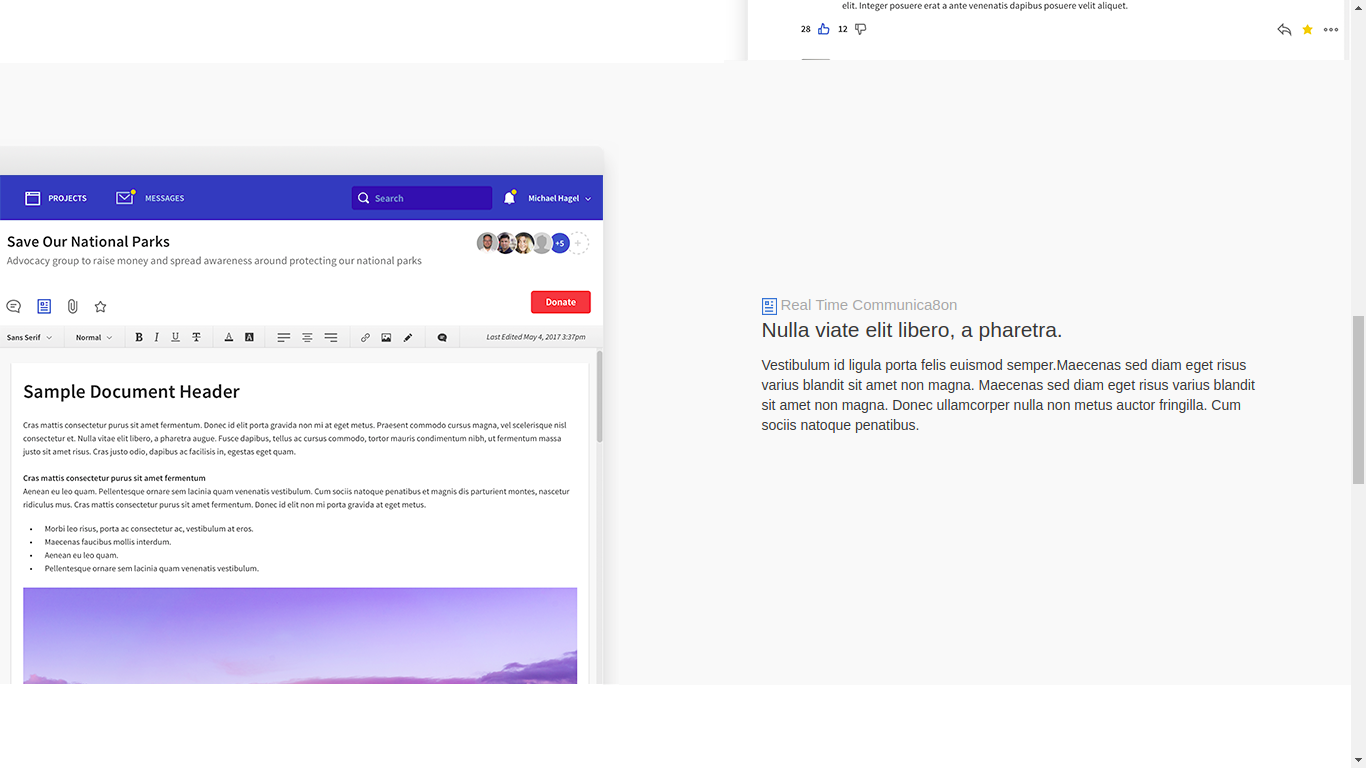Click the document editor vertical scrollbar
This screenshot has width=1366, height=768.
(x=600, y=395)
